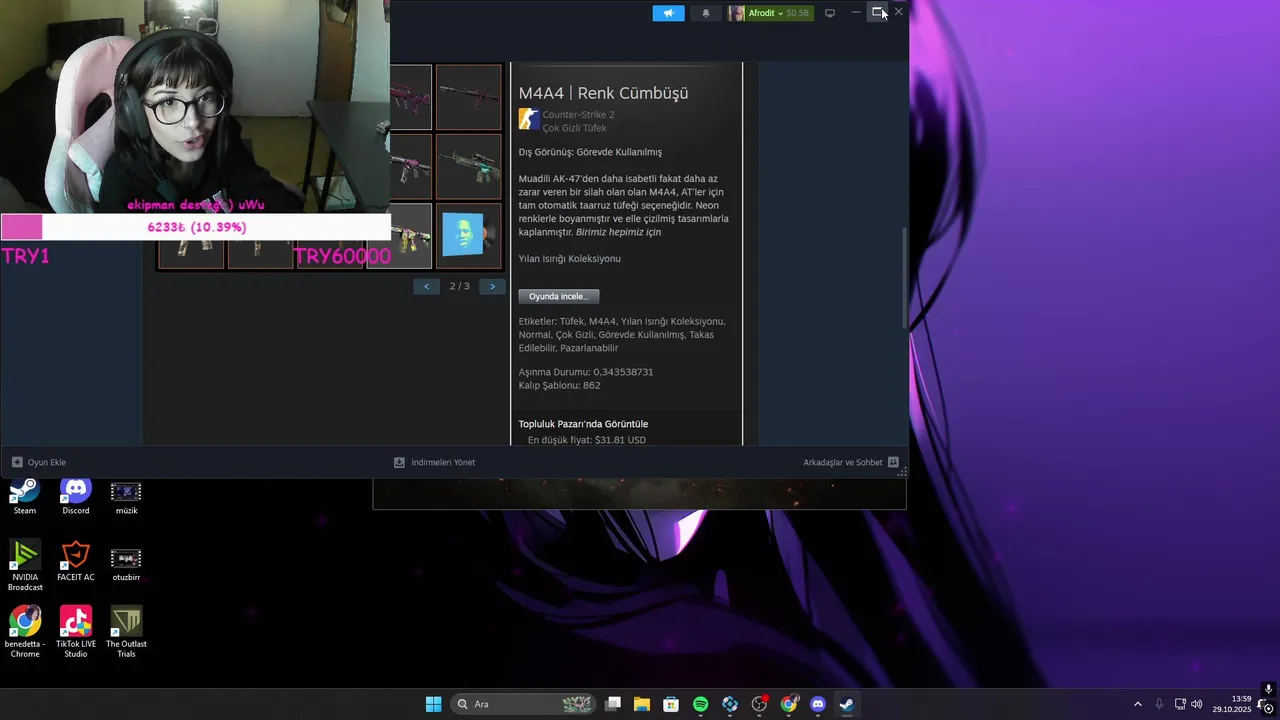Expand the system tray hidden icons chevron
Screen dimensions: 1280x720
[x=1137, y=704]
